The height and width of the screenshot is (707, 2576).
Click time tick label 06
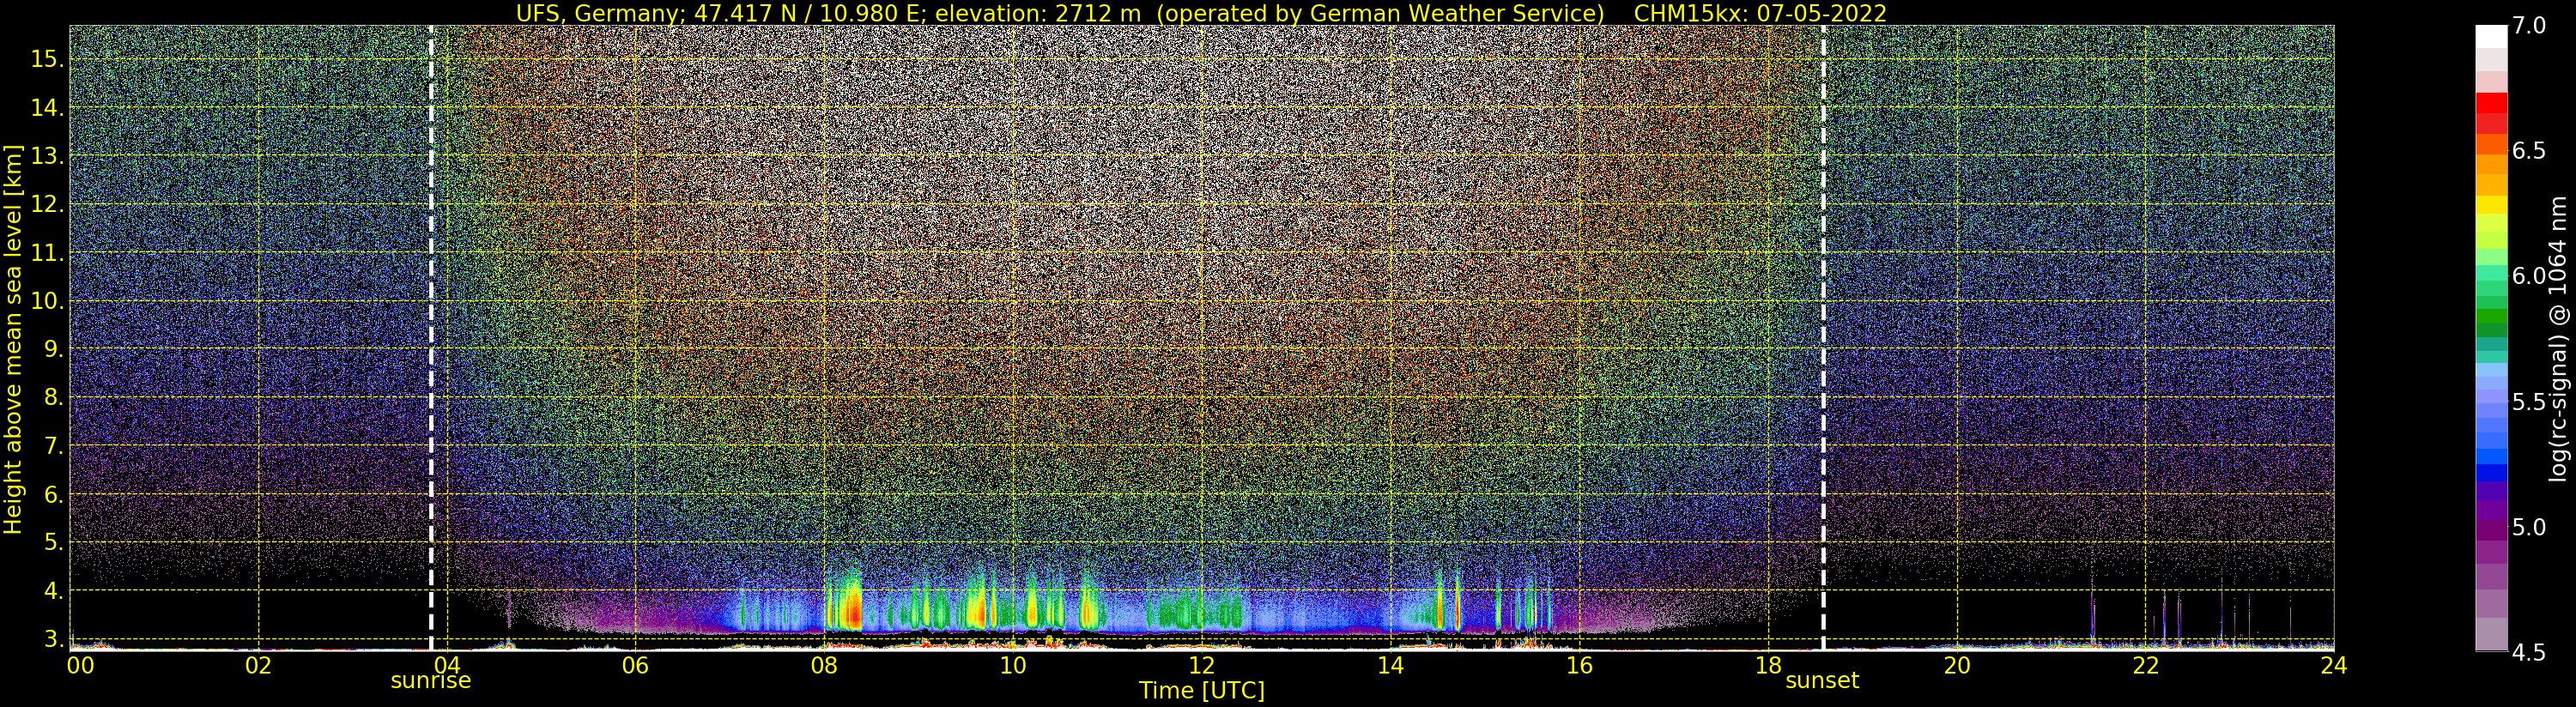click(635, 666)
